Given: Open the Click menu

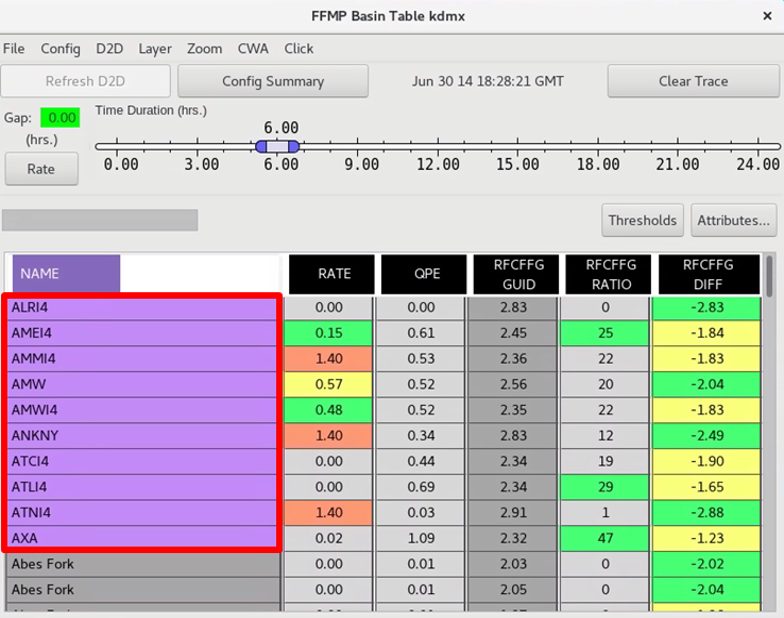Looking at the screenshot, I should [298, 48].
